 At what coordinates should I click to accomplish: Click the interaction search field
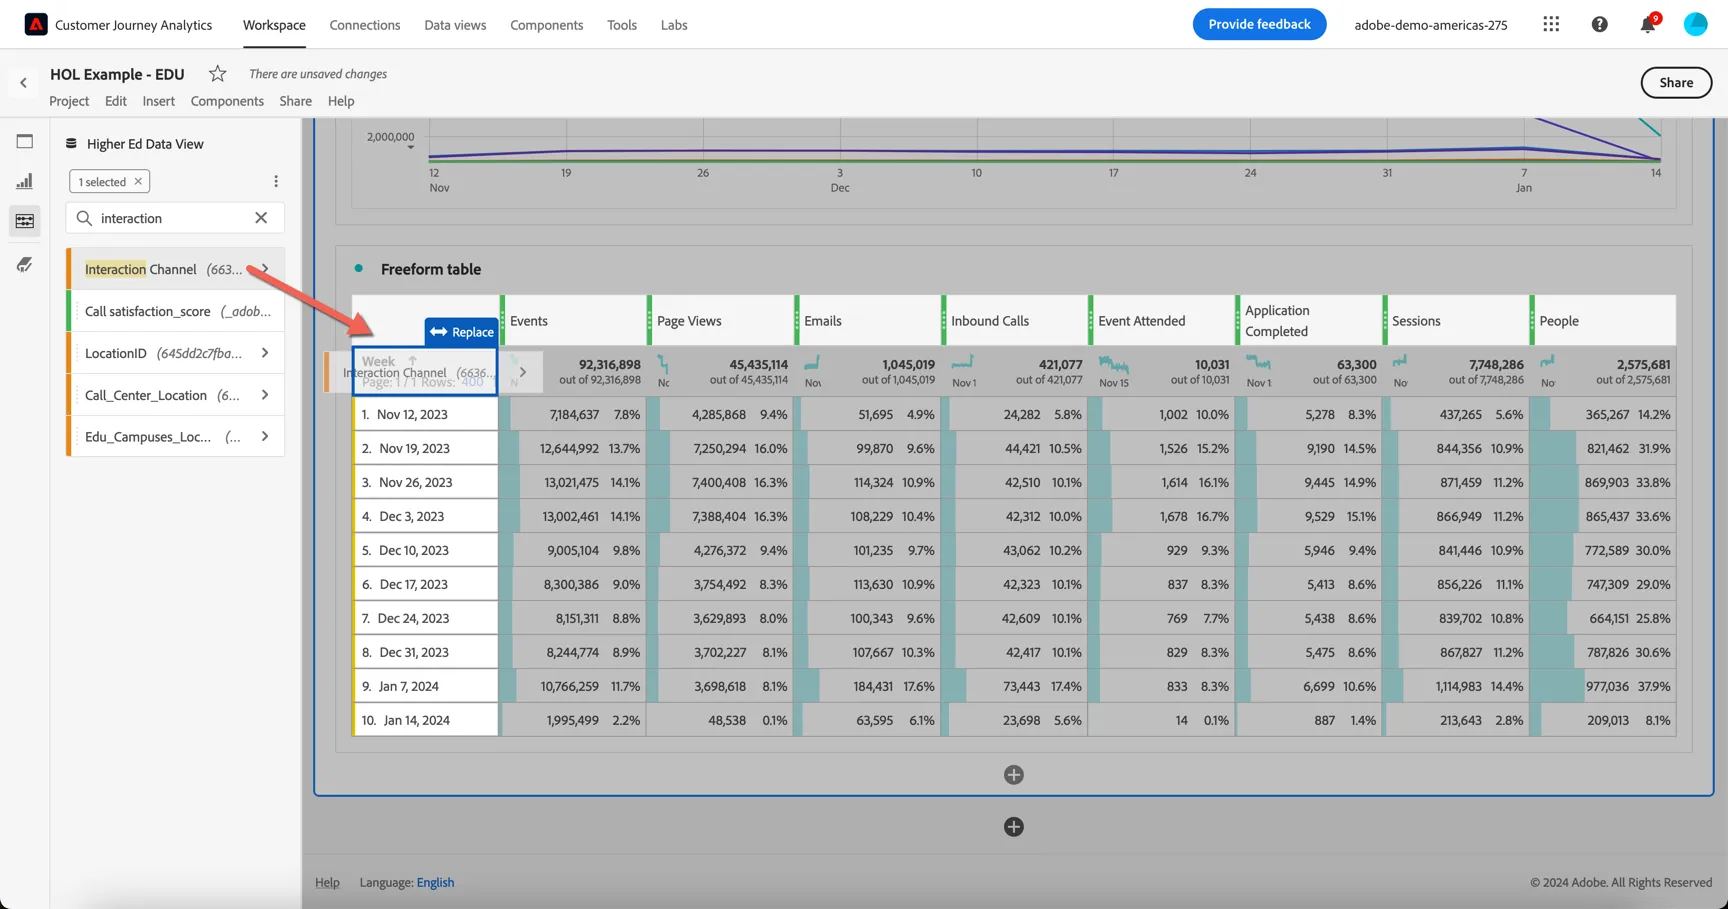point(174,218)
